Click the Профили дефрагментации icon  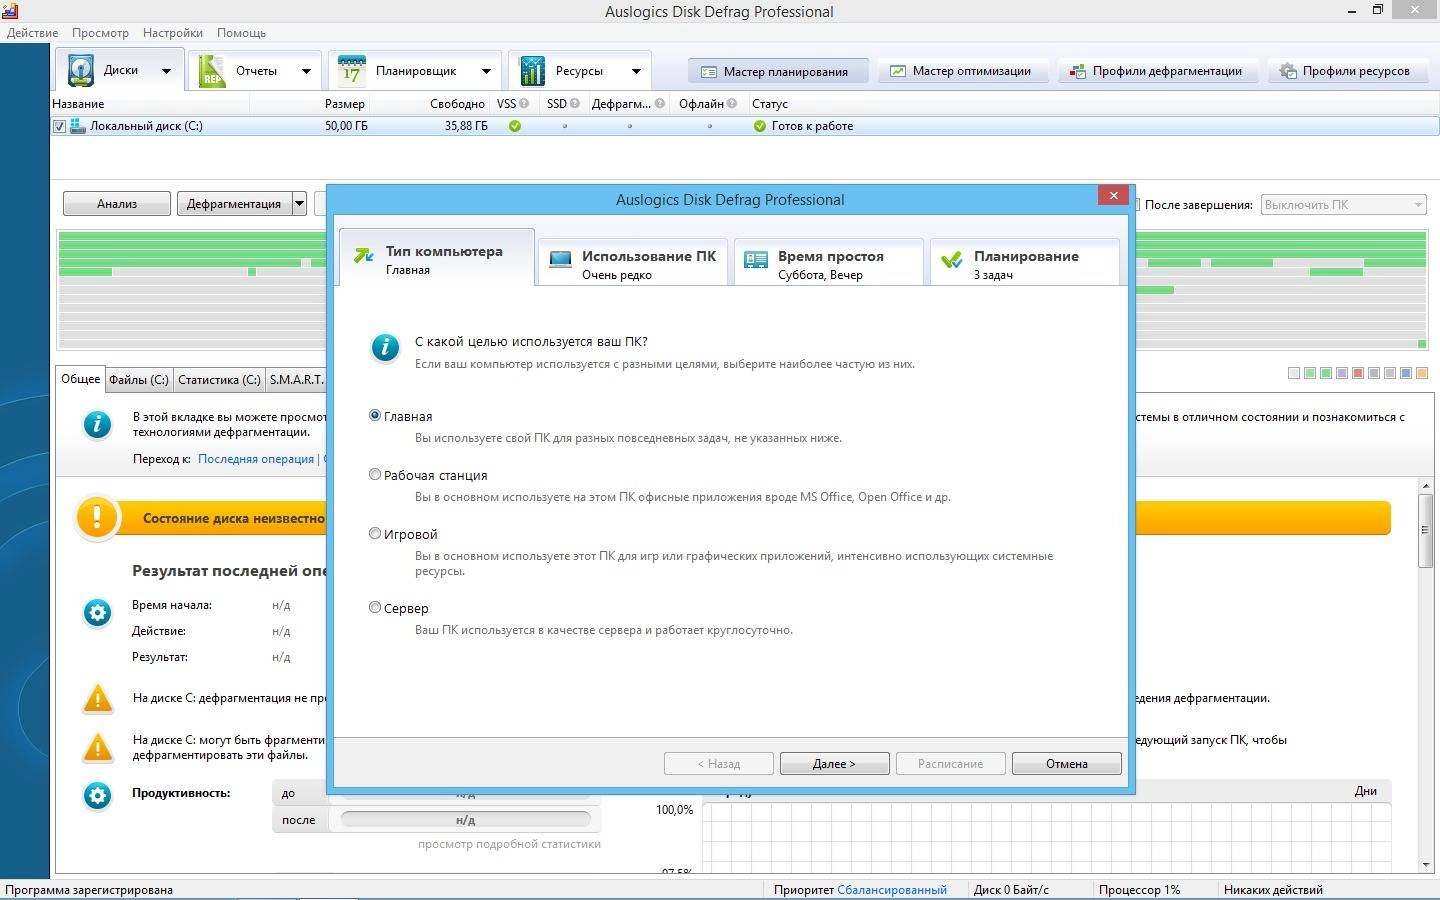tap(1077, 72)
